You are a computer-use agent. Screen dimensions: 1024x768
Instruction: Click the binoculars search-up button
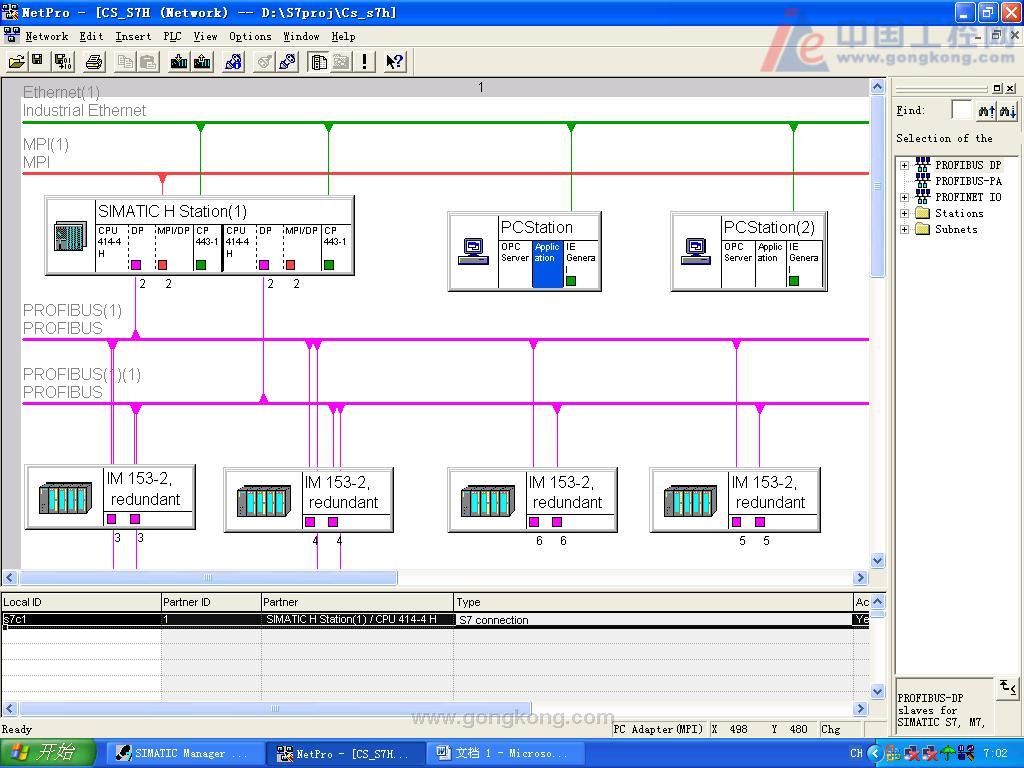[987, 111]
